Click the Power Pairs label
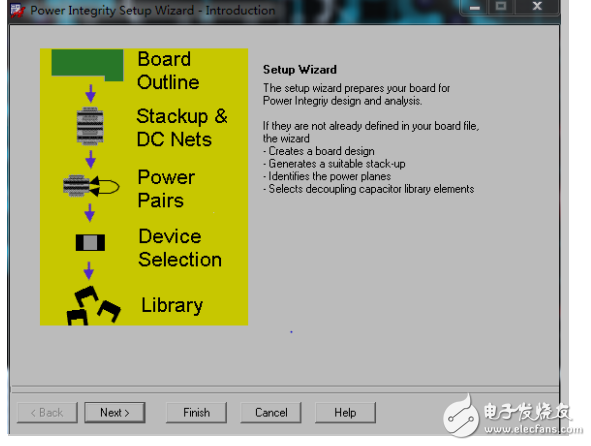The image size is (591, 446). pos(166,189)
